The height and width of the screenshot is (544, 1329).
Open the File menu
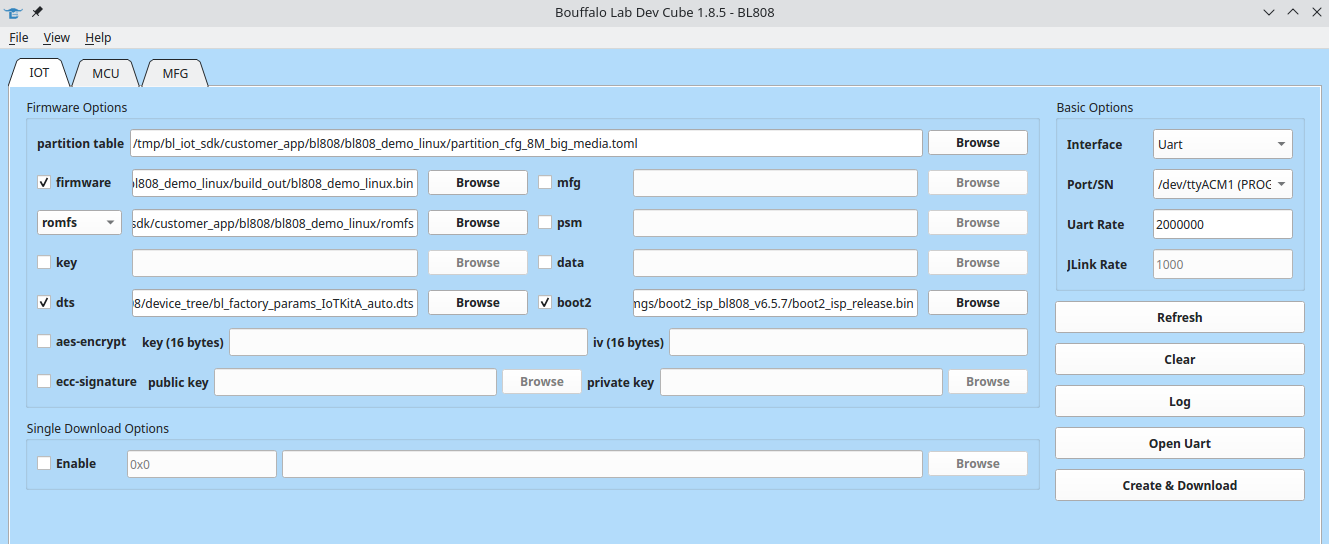click(19, 37)
